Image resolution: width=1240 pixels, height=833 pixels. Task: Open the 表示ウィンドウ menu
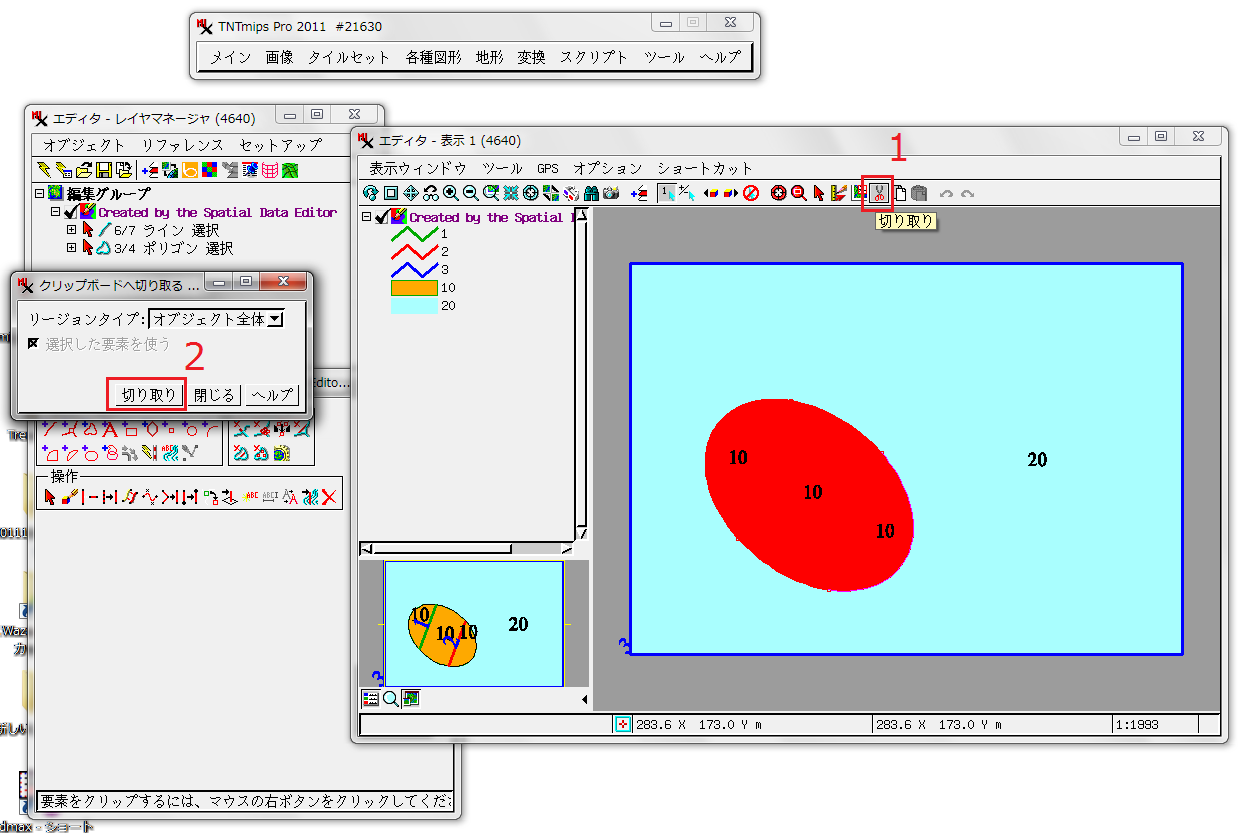coord(418,168)
